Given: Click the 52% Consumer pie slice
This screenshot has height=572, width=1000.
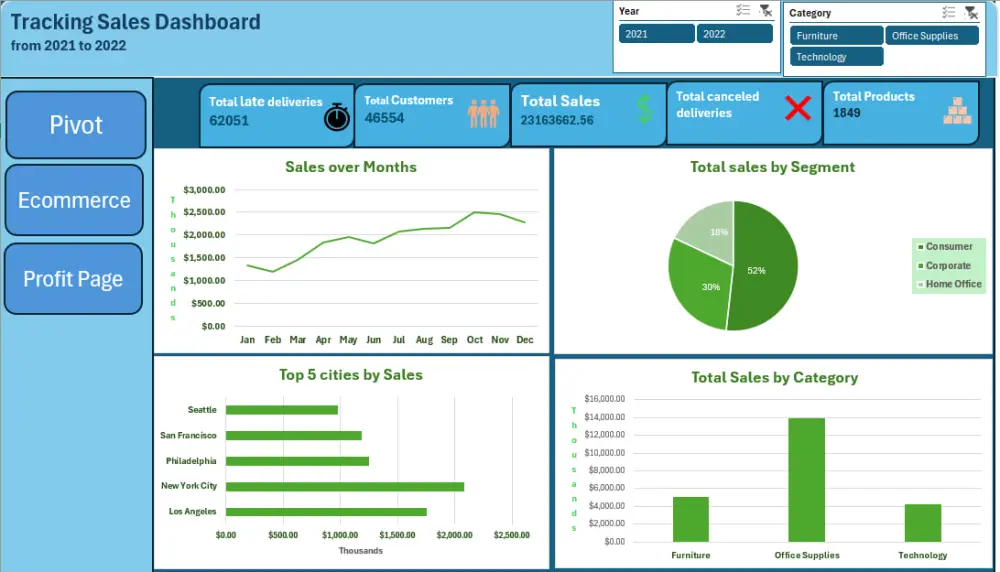Looking at the screenshot, I should point(765,268).
